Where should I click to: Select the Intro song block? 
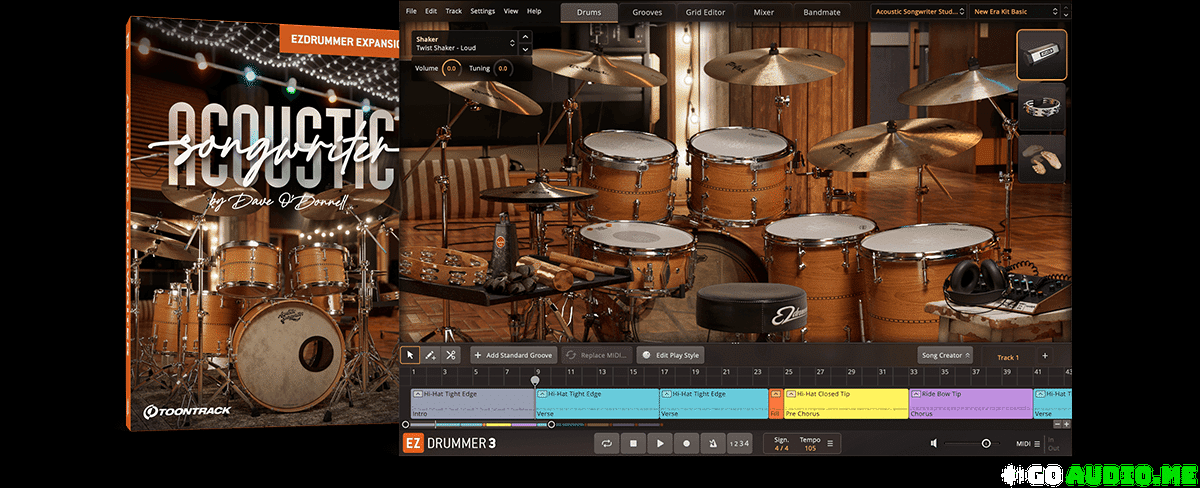[472, 403]
